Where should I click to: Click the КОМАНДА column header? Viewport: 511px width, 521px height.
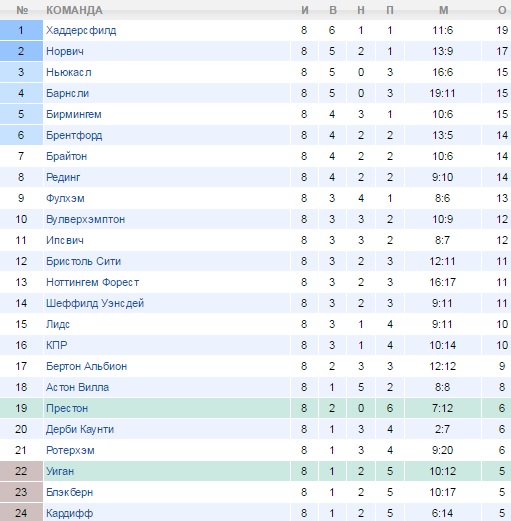pyautogui.click(x=74, y=10)
